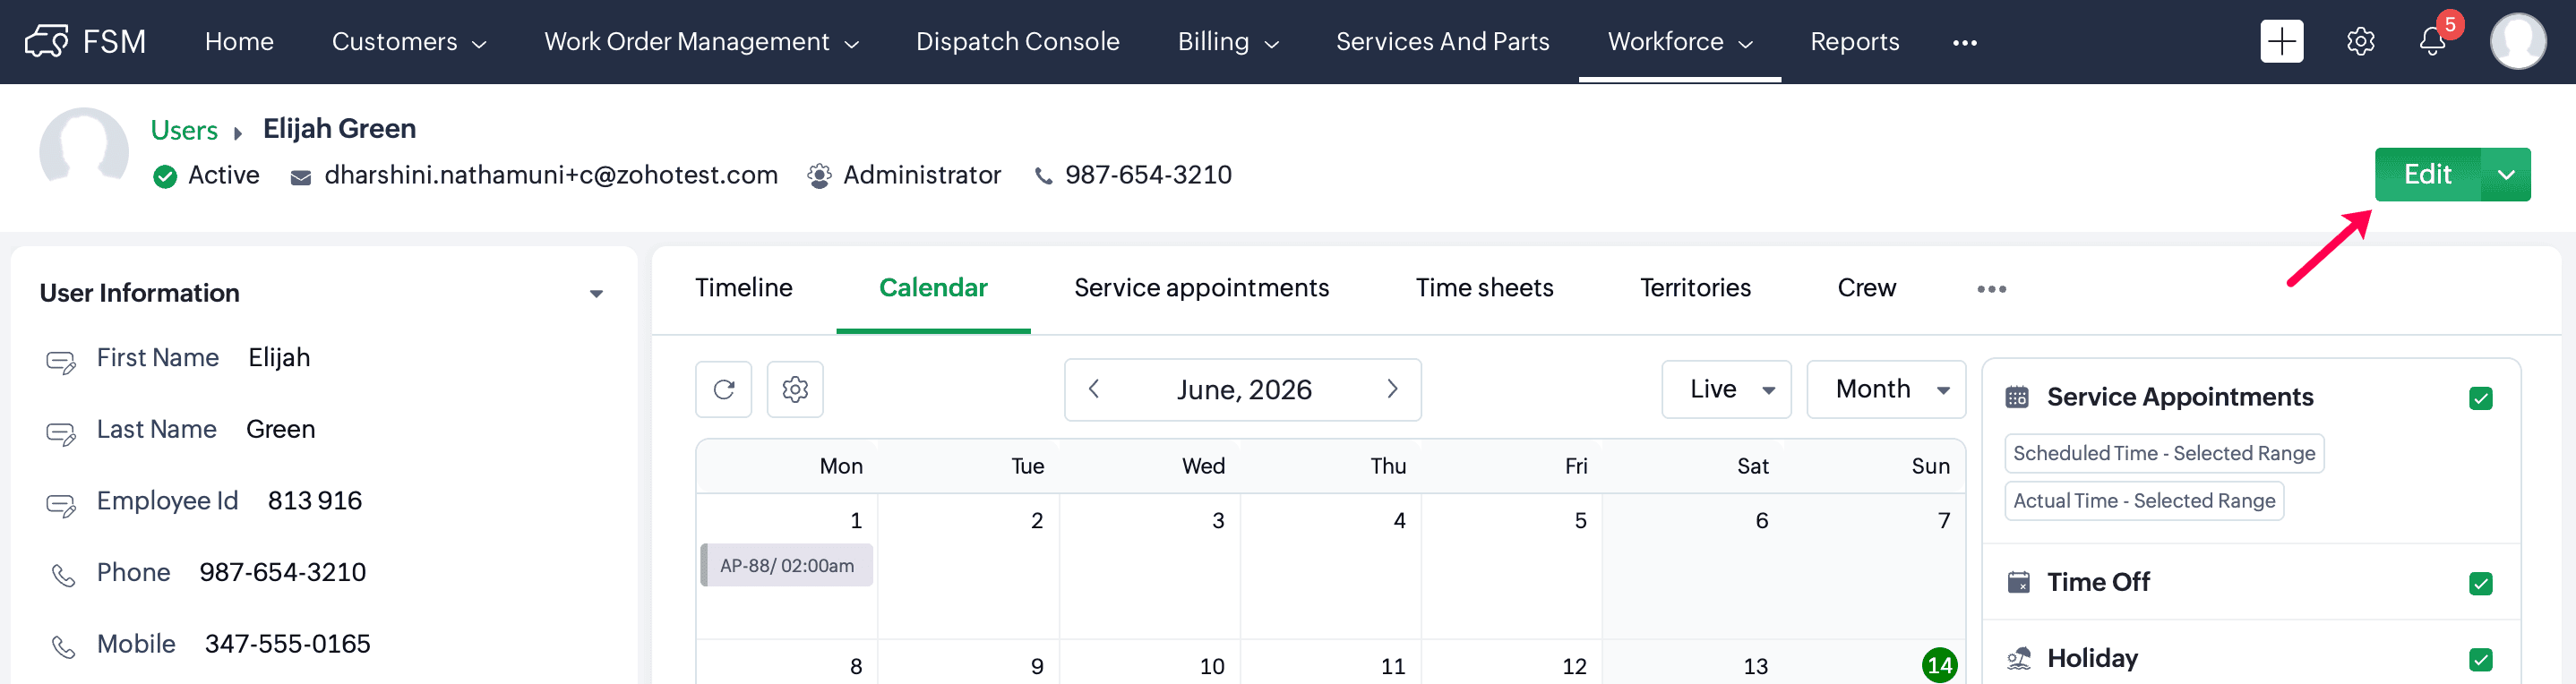Select Scheduled Time - Selected Range
2576x684 pixels.
pyautogui.click(x=2164, y=453)
